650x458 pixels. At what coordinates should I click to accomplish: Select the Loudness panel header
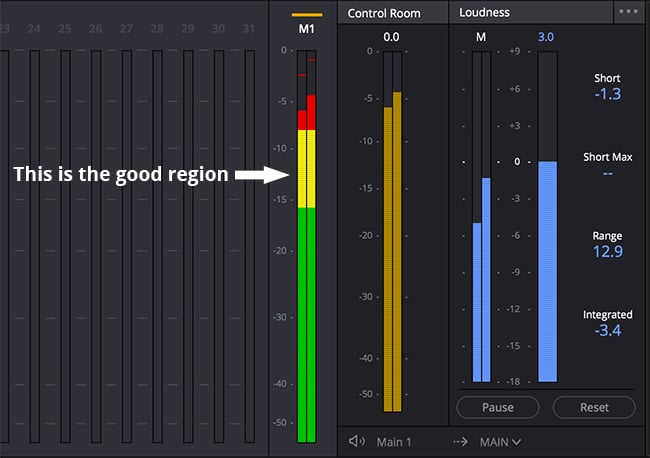pyautogui.click(x=484, y=13)
